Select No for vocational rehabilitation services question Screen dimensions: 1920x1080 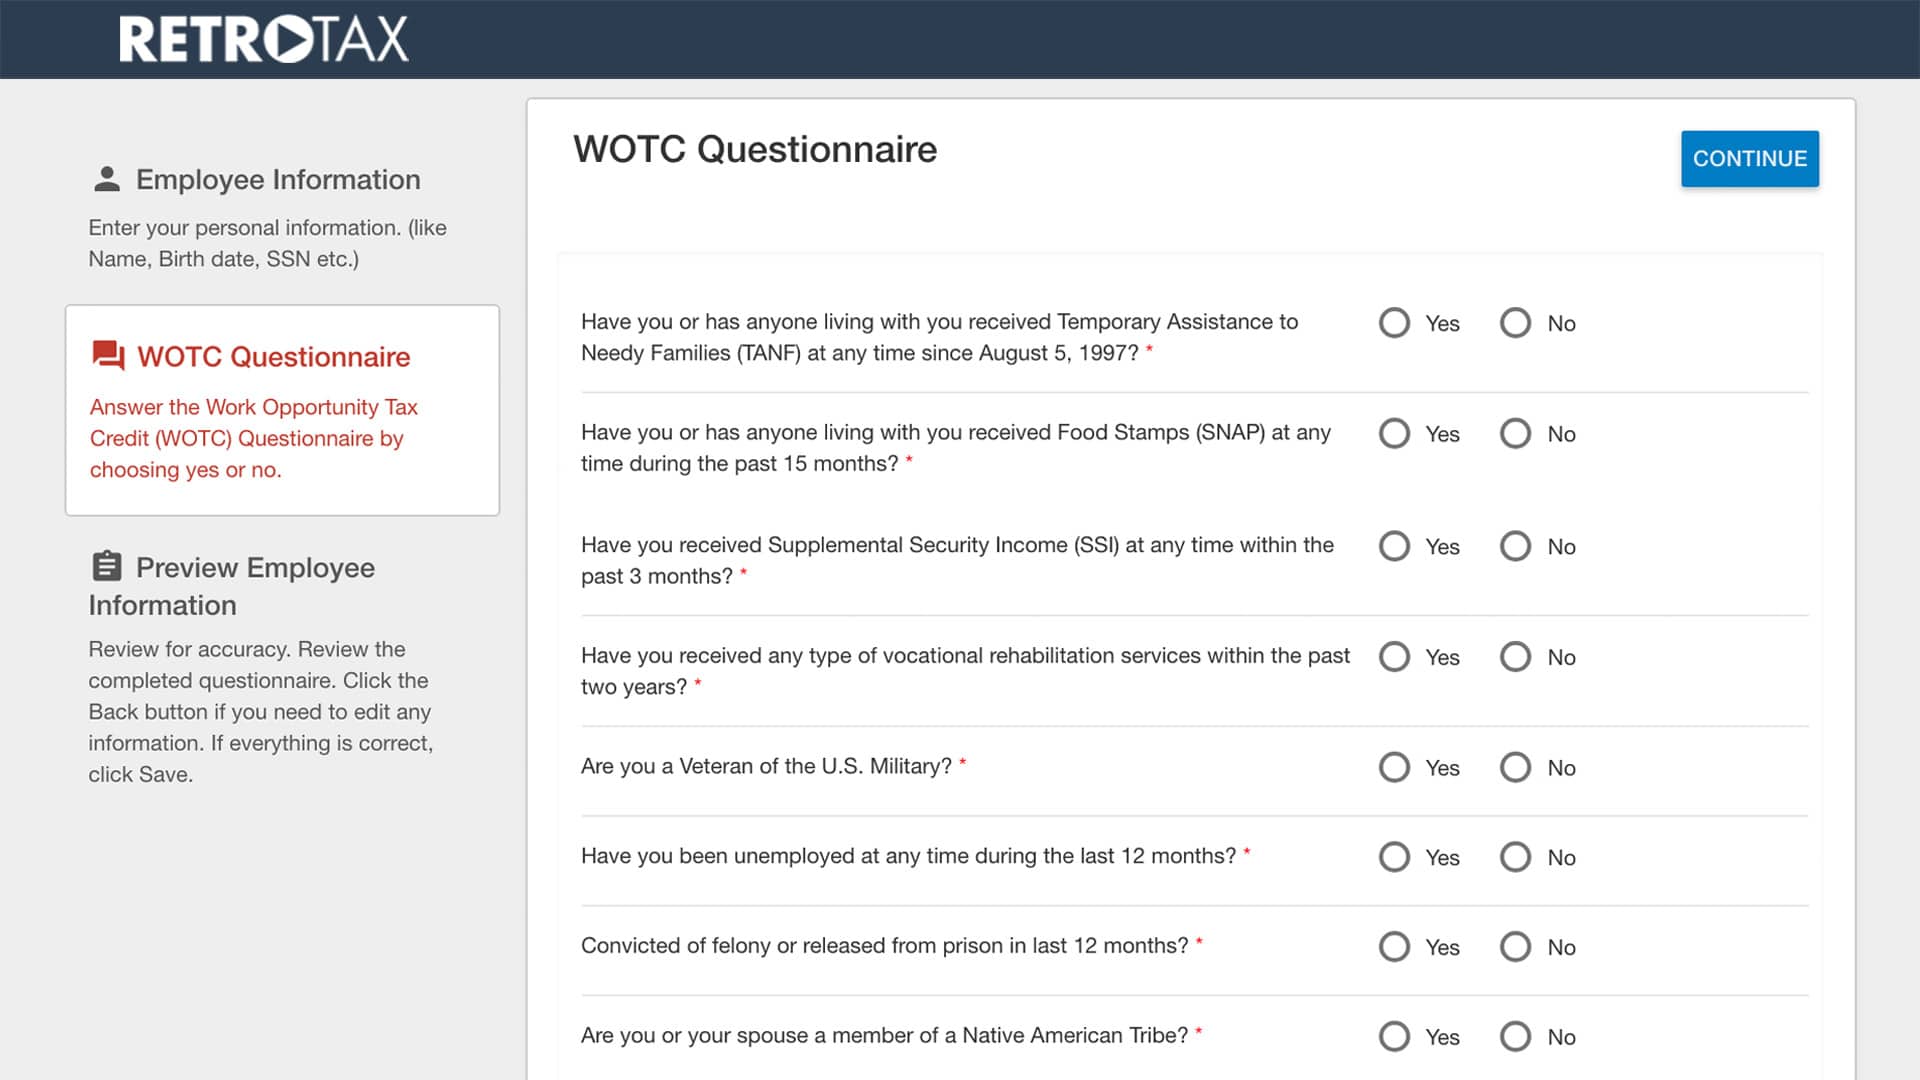pyautogui.click(x=1515, y=657)
